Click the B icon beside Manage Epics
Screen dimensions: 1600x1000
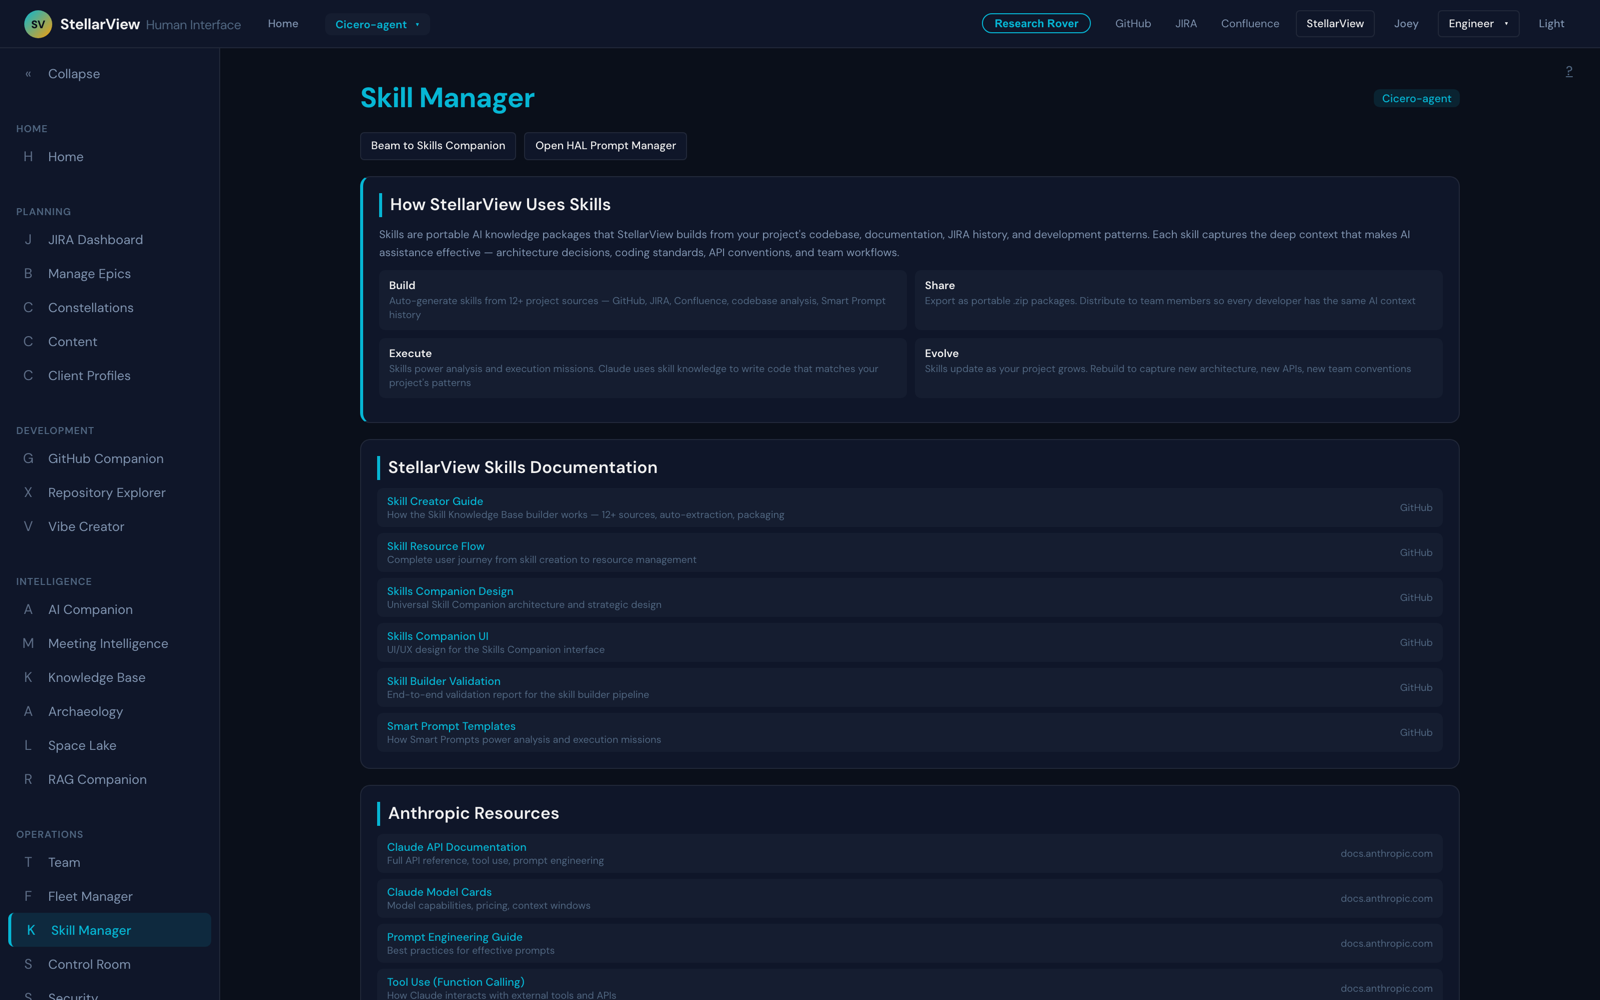[x=28, y=274]
